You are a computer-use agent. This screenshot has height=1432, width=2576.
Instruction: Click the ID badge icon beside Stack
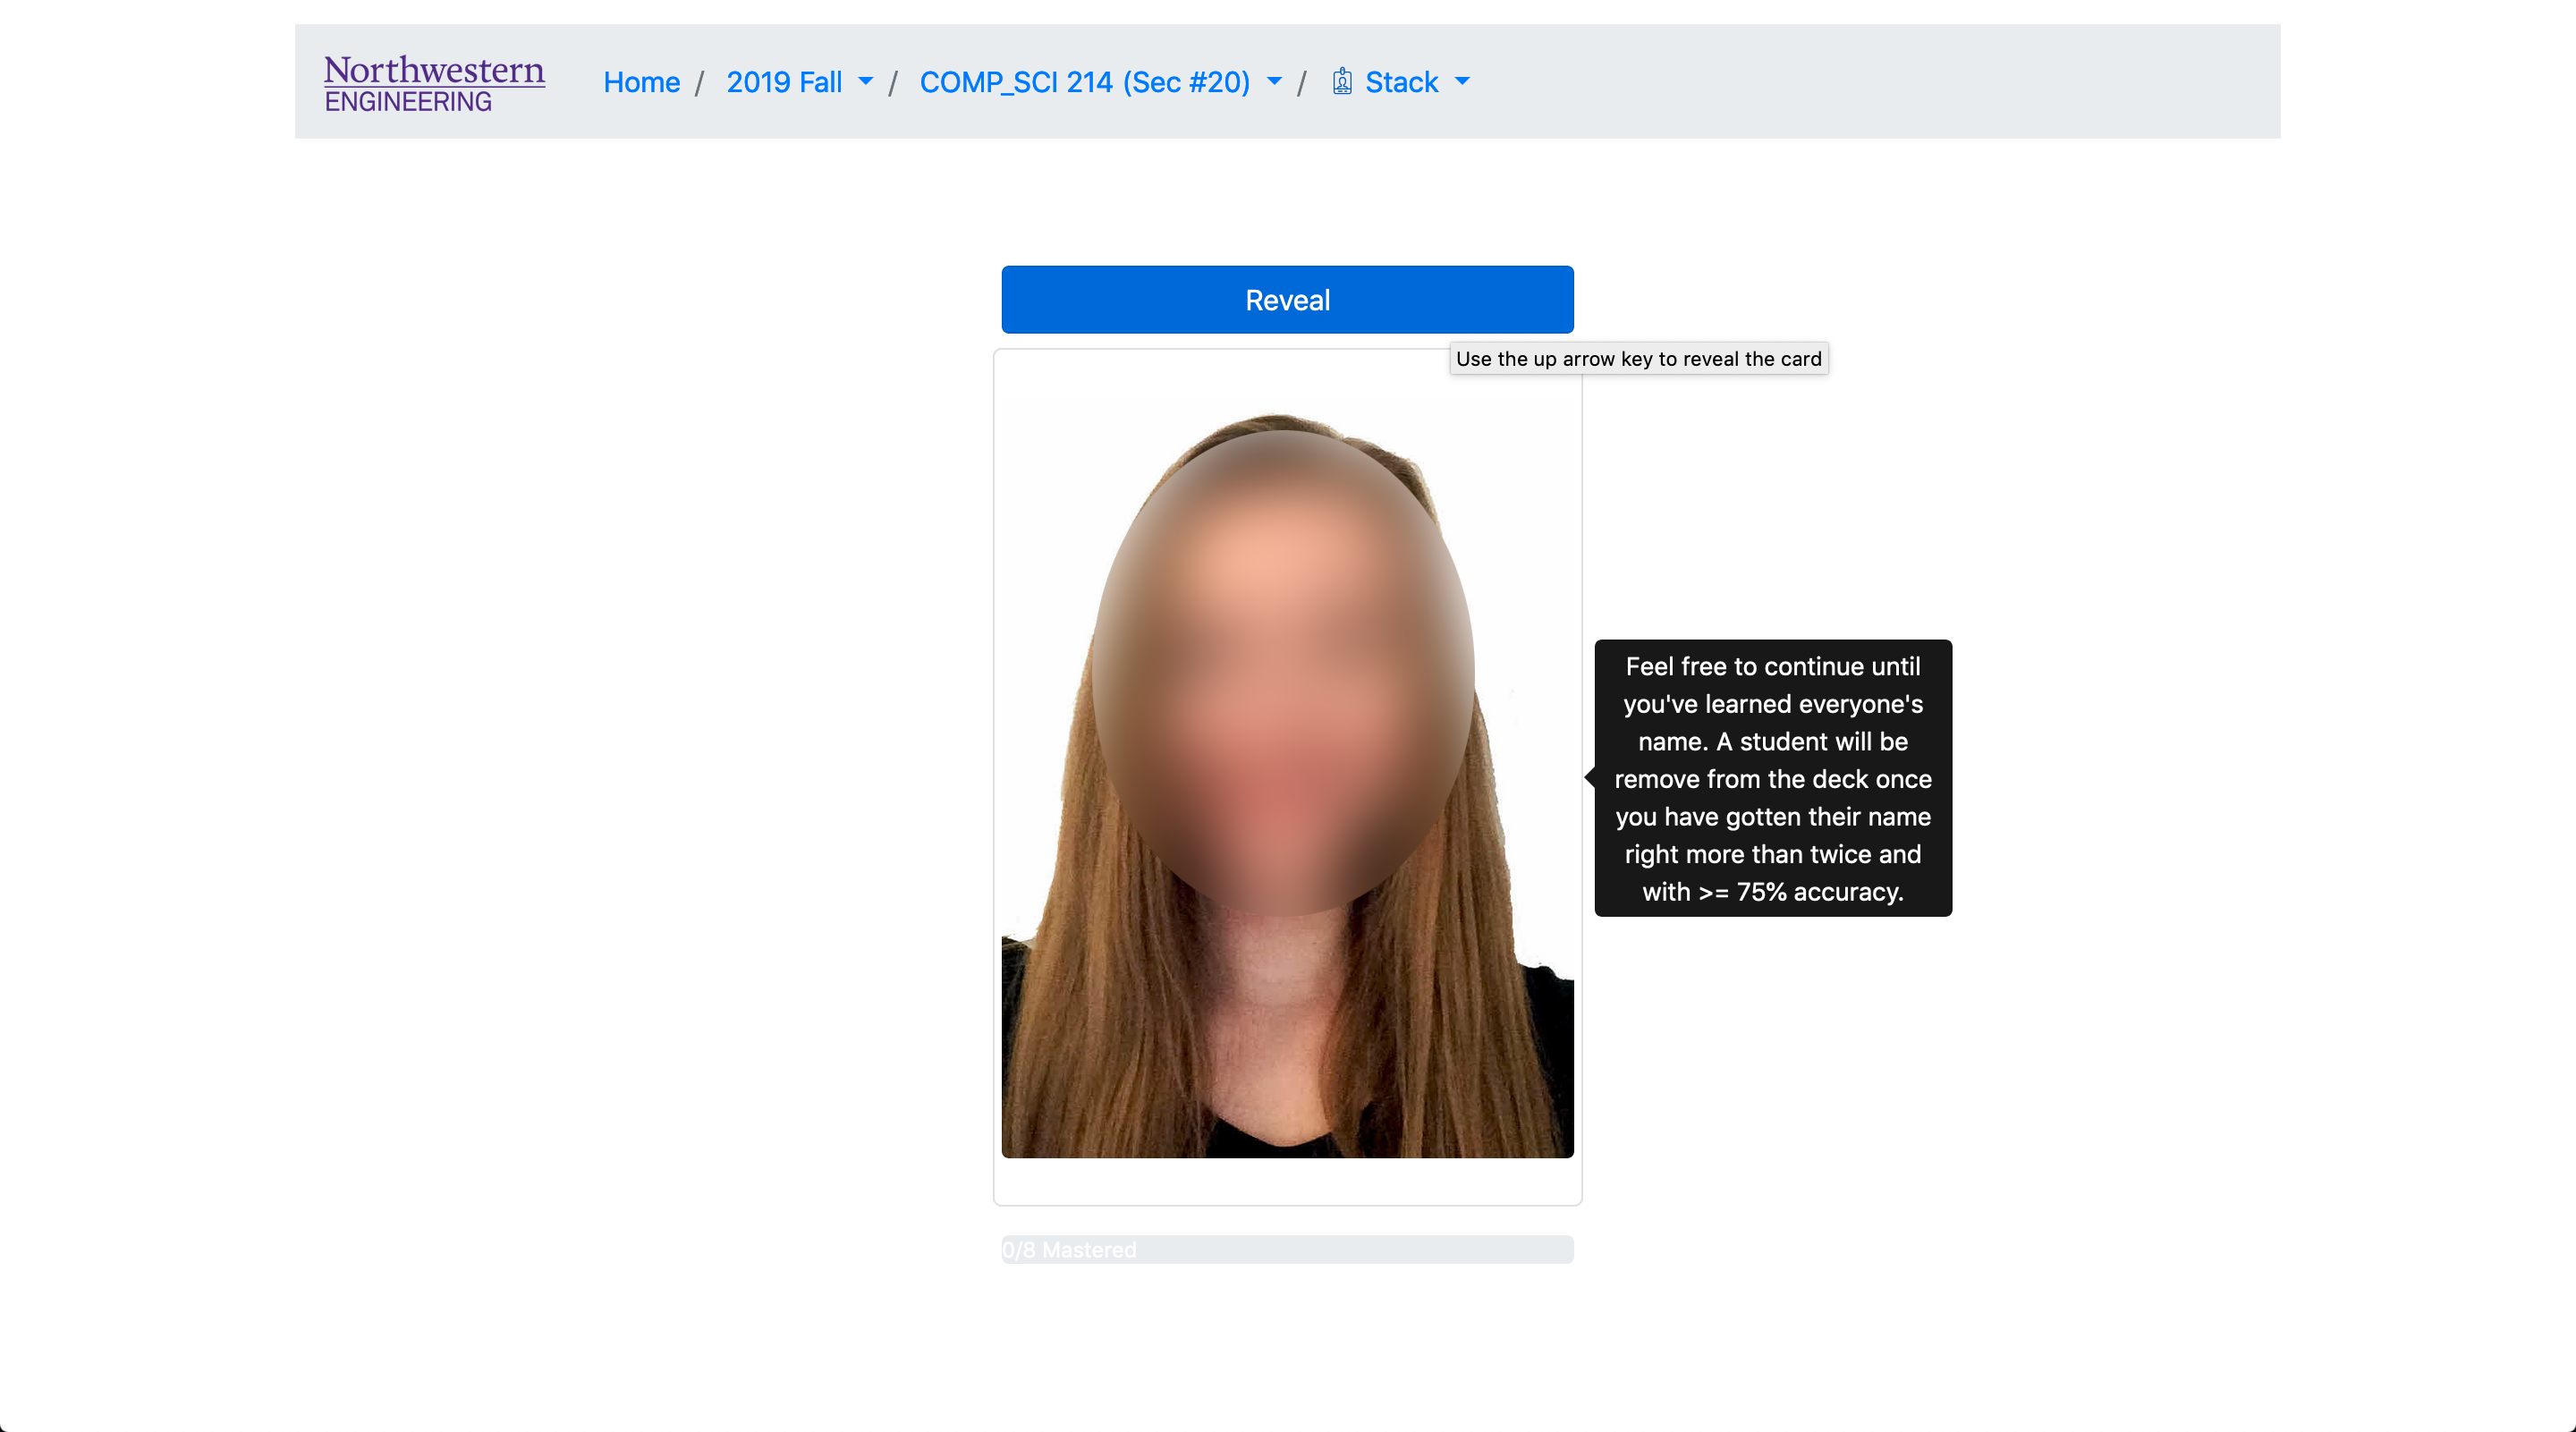[x=1342, y=81]
